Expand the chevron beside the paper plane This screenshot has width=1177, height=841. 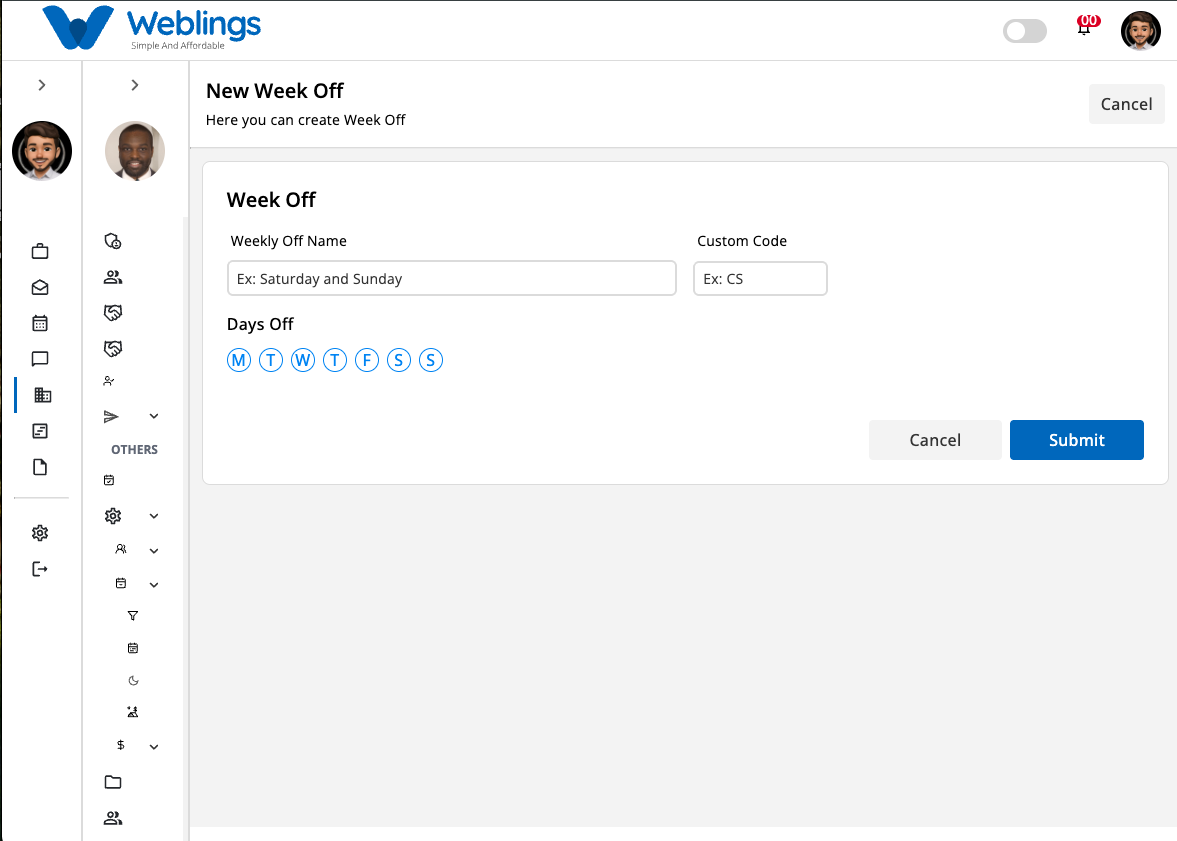[154, 416]
